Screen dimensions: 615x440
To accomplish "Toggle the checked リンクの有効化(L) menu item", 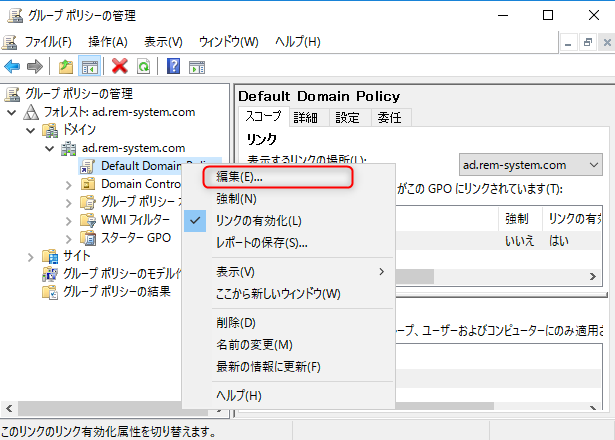I will 258,221.
